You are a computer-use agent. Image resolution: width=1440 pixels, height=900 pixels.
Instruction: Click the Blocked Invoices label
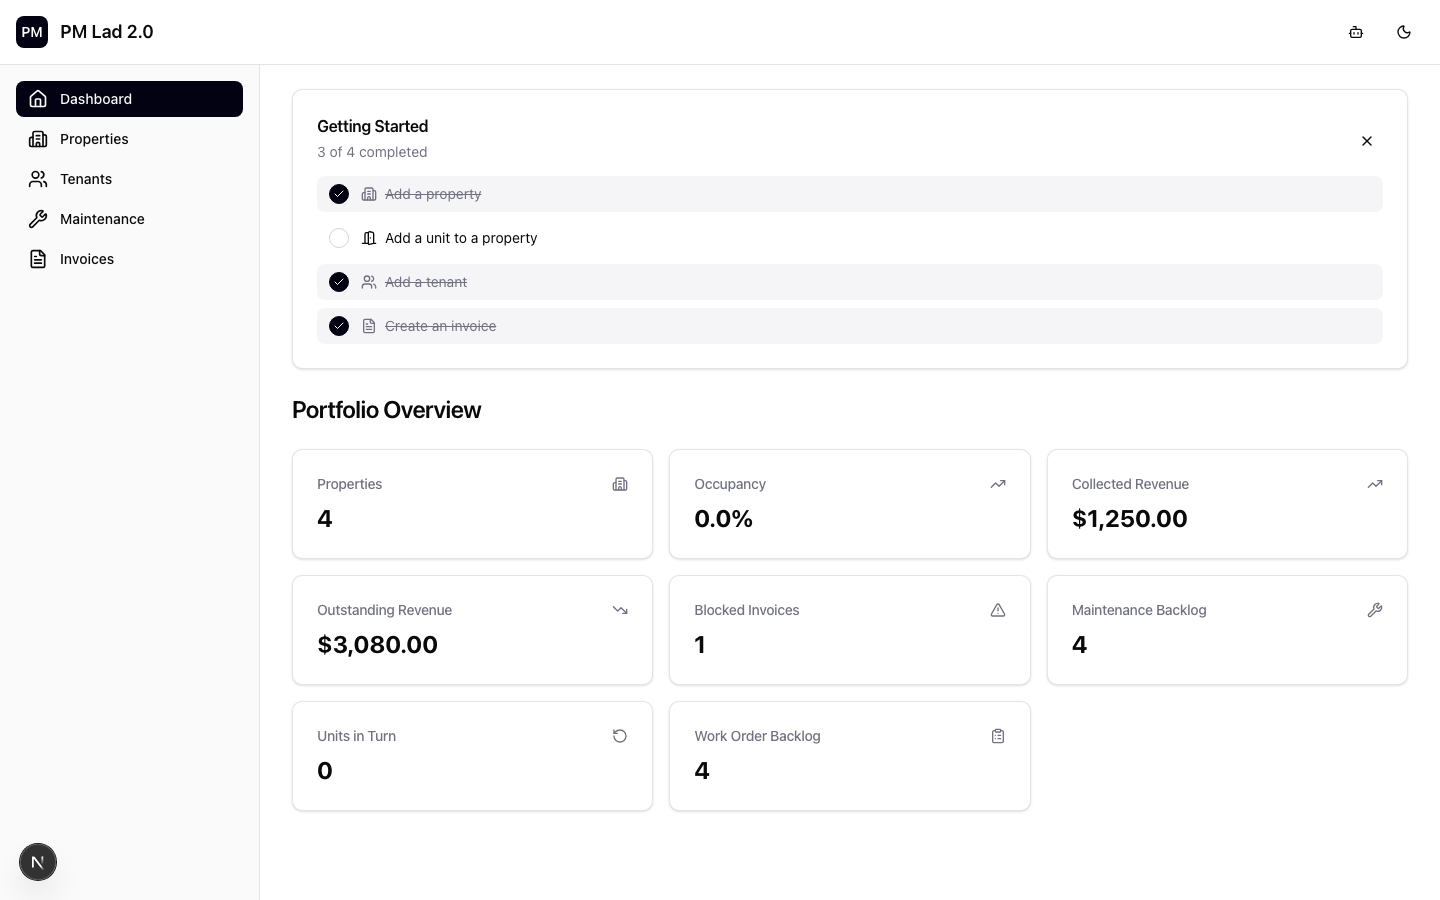(x=747, y=610)
